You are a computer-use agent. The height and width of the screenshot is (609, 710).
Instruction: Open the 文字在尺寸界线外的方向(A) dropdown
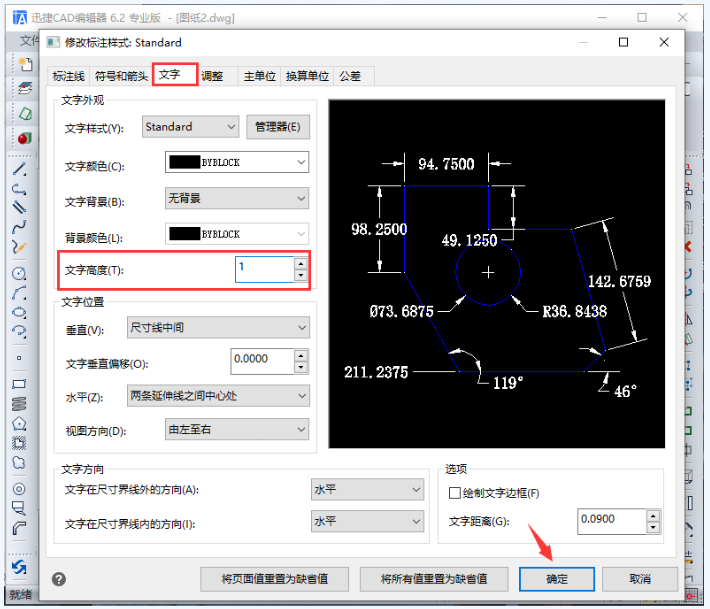(x=367, y=489)
